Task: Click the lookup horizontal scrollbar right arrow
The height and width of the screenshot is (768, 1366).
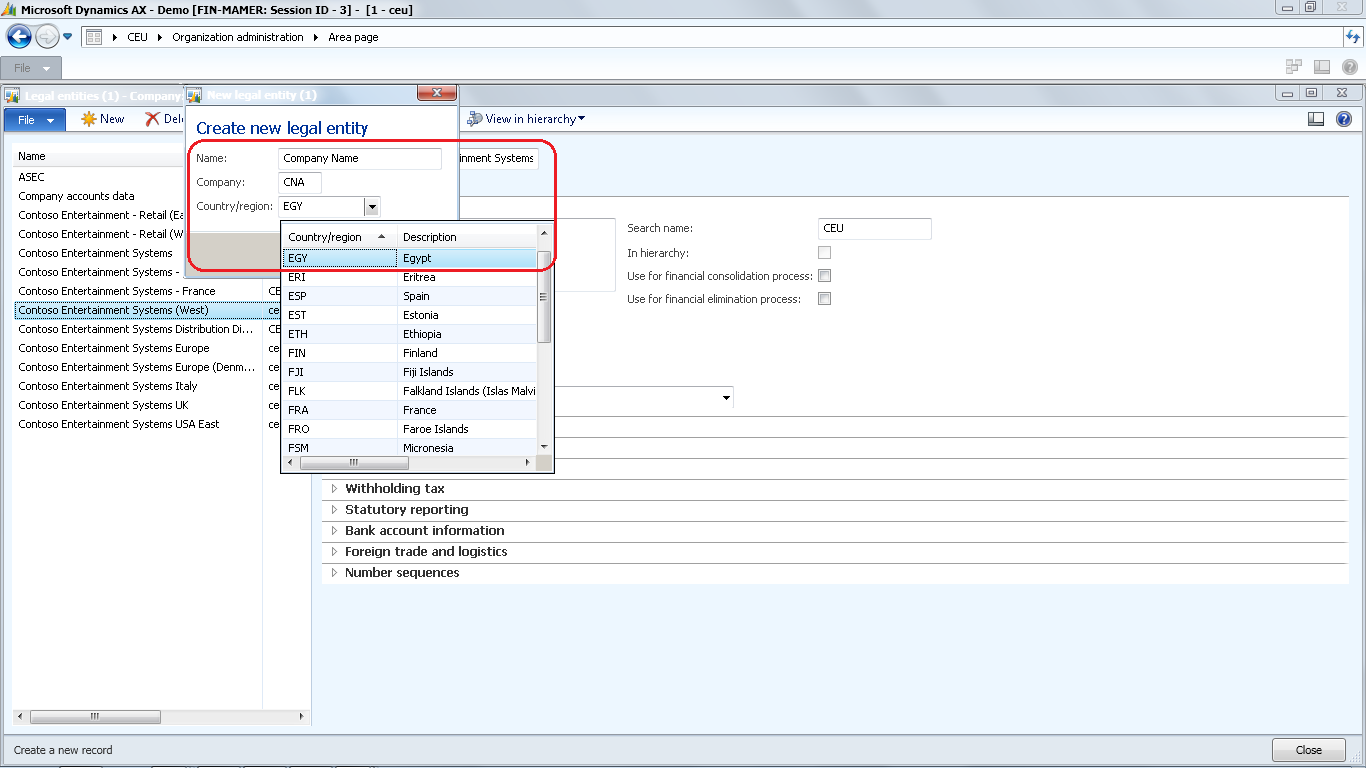Action: click(x=529, y=463)
